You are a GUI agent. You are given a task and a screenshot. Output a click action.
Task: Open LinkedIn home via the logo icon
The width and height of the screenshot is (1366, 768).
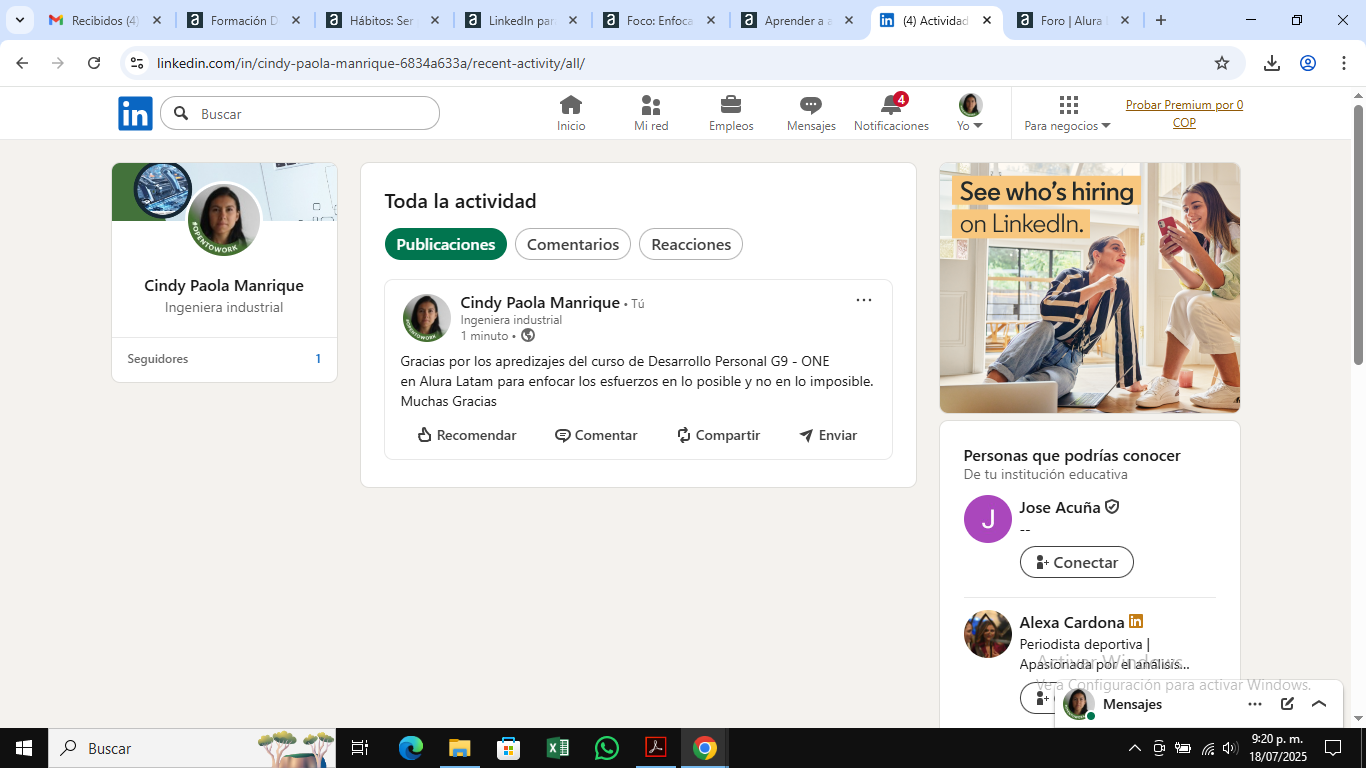click(135, 113)
